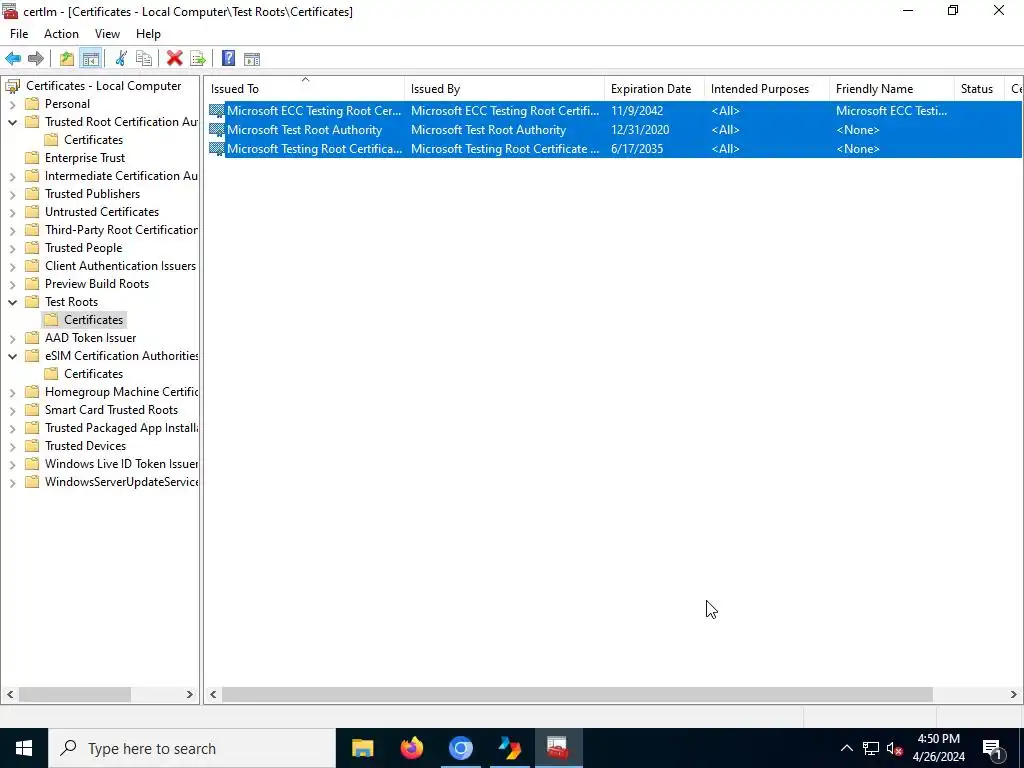Image resolution: width=1024 pixels, height=768 pixels.
Task: Click the muted volume tray icon
Action: coord(895,748)
